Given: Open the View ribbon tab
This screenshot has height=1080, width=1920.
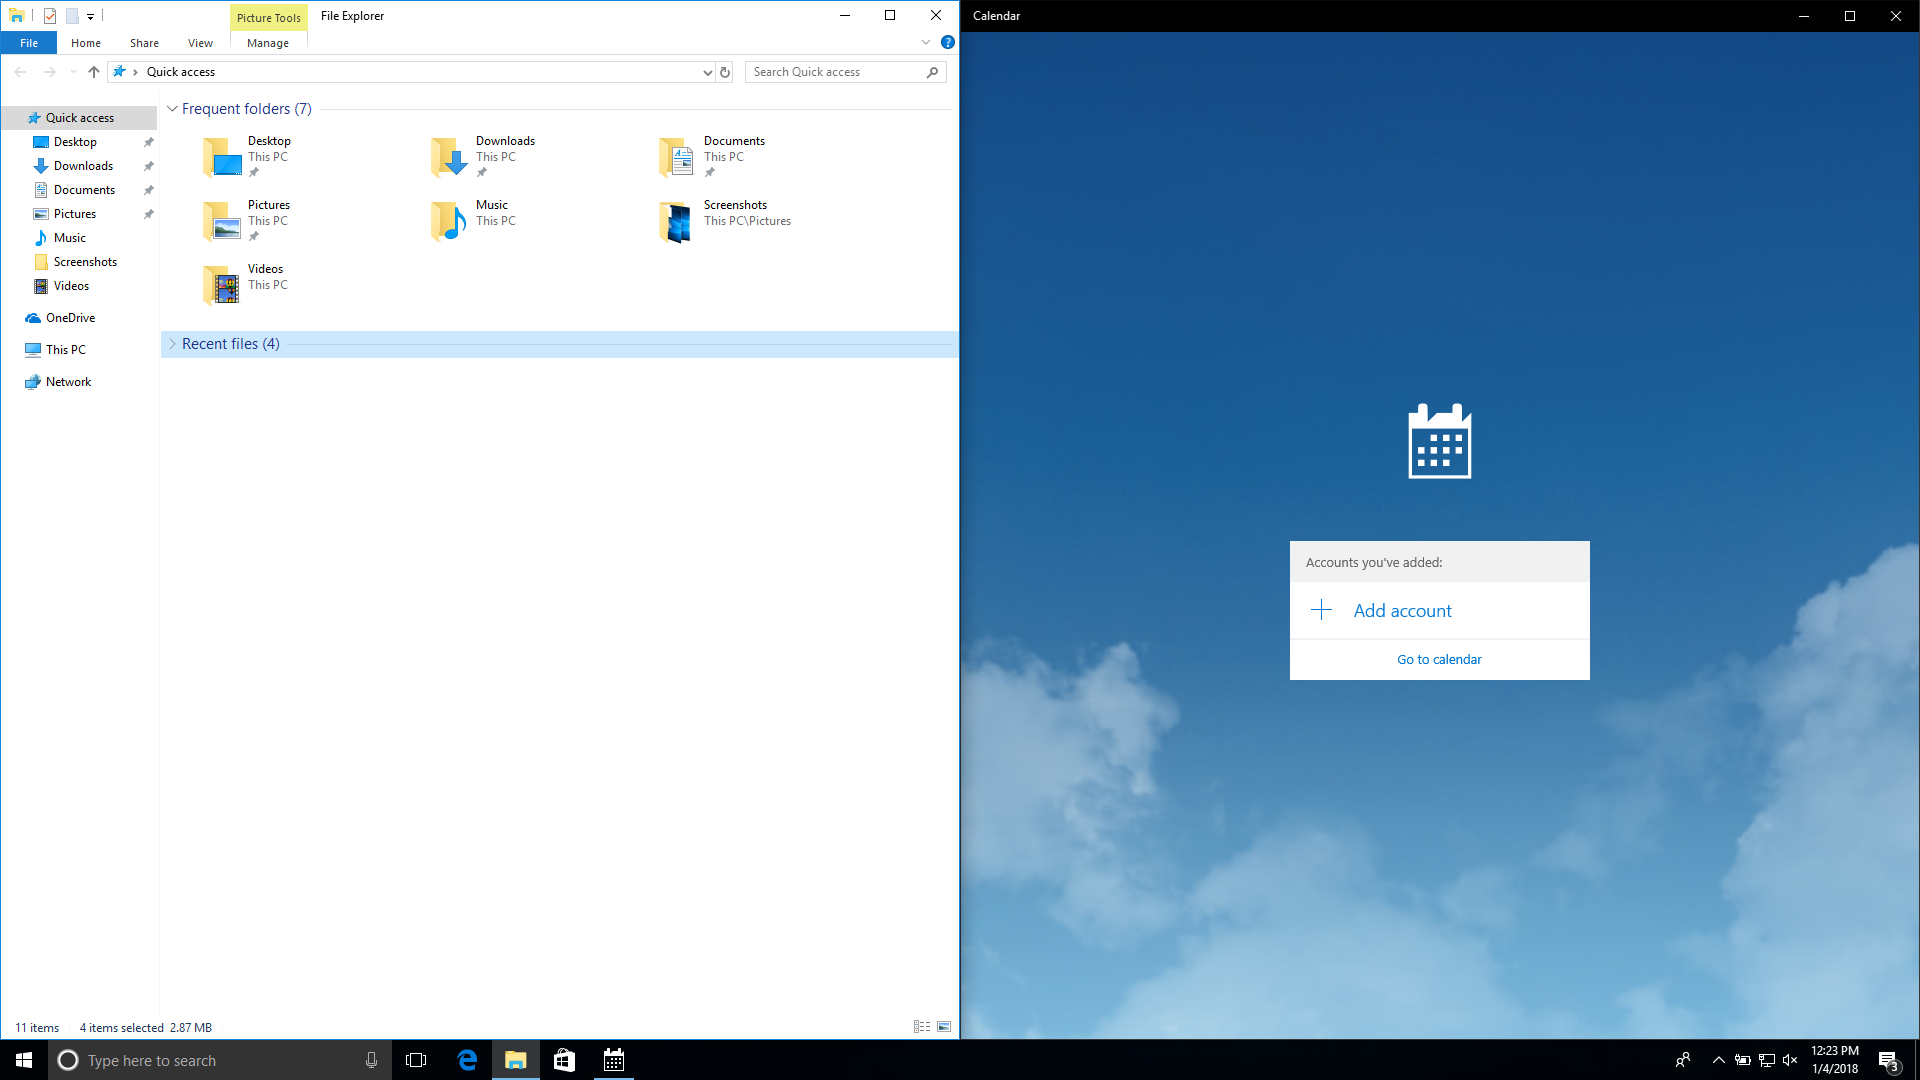Looking at the screenshot, I should coord(200,43).
